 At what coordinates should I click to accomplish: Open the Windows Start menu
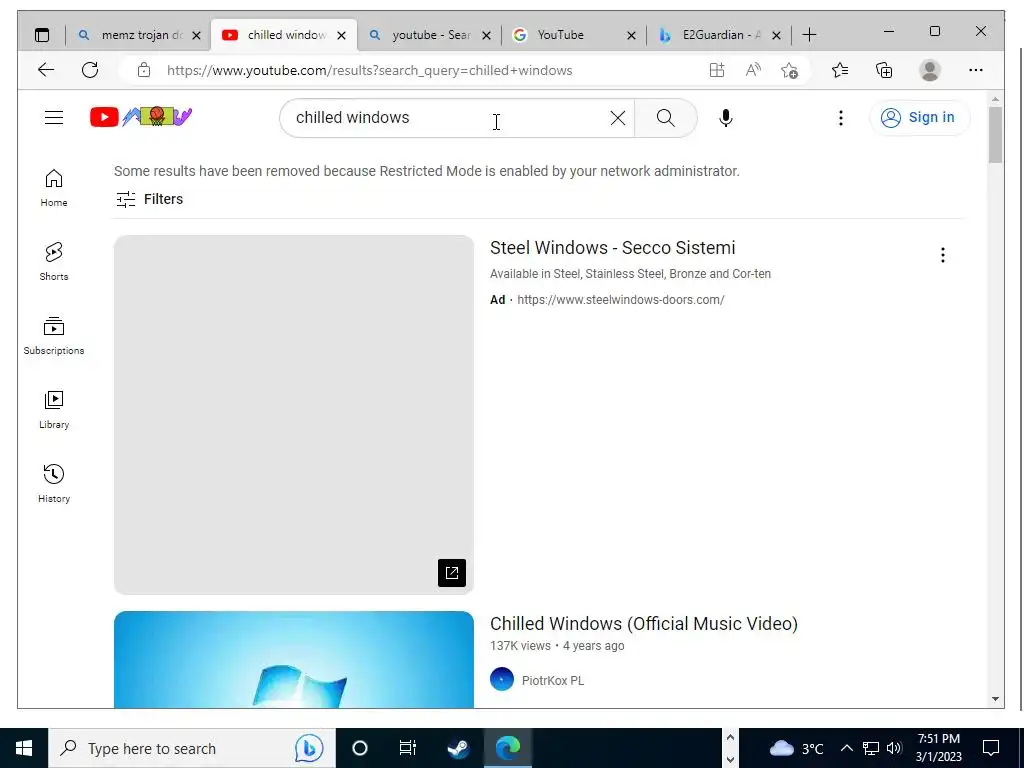24,748
